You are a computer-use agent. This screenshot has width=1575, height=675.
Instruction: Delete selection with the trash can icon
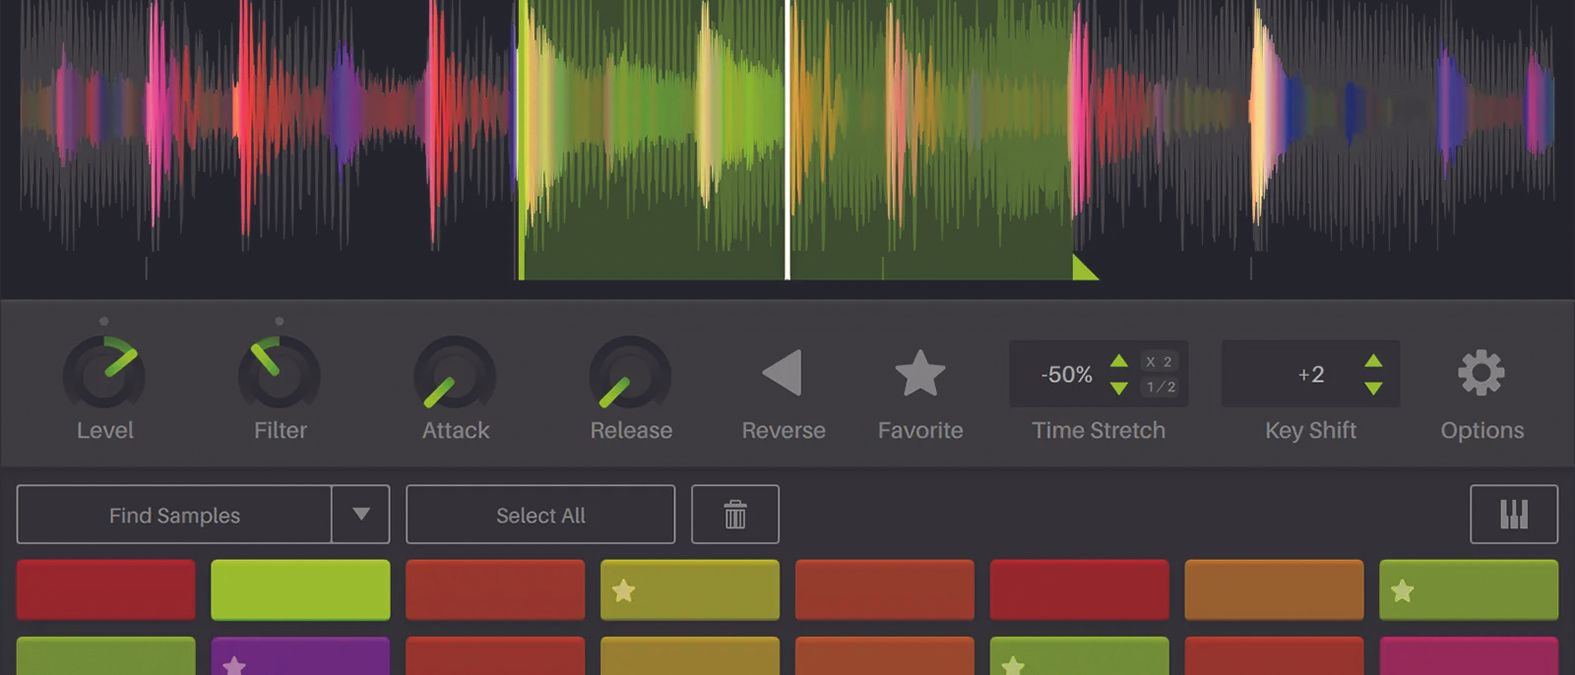click(735, 514)
